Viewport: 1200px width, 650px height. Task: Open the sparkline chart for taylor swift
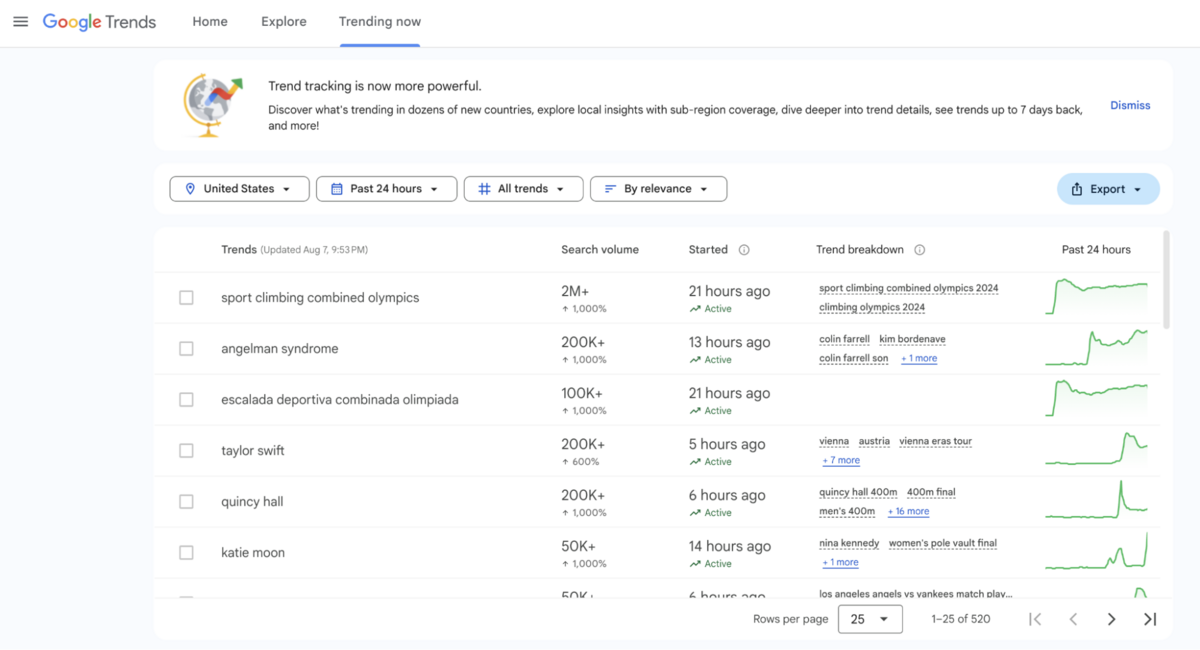click(1097, 449)
